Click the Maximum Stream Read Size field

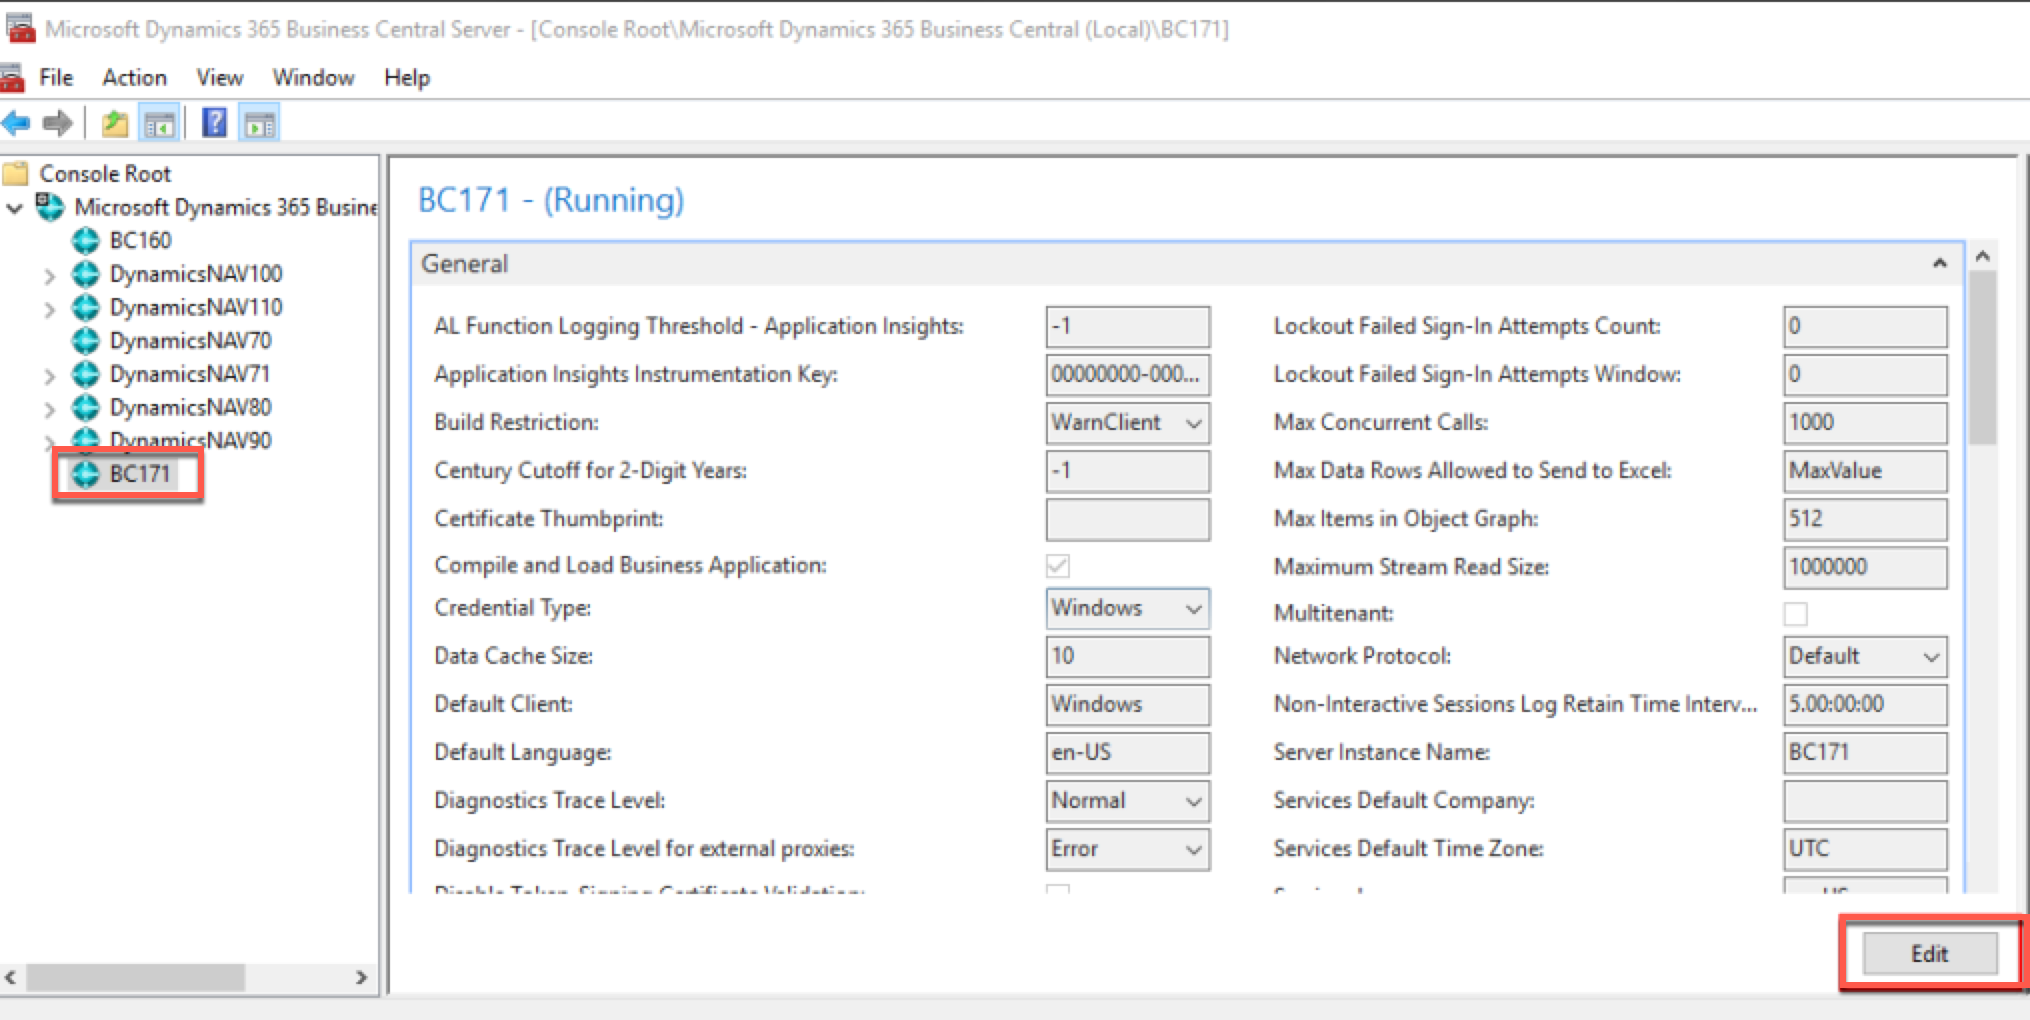[x=1865, y=567]
